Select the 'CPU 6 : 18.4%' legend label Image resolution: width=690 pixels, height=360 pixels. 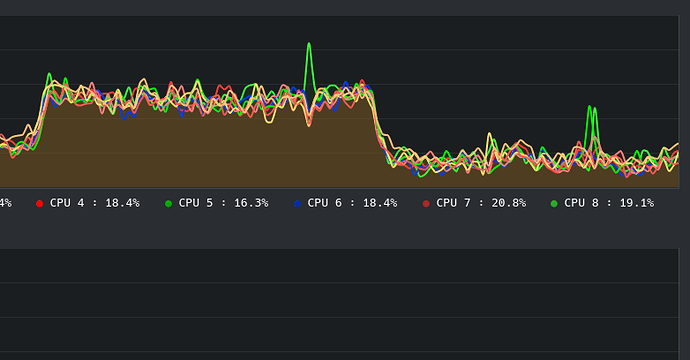pyautogui.click(x=352, y=203)
